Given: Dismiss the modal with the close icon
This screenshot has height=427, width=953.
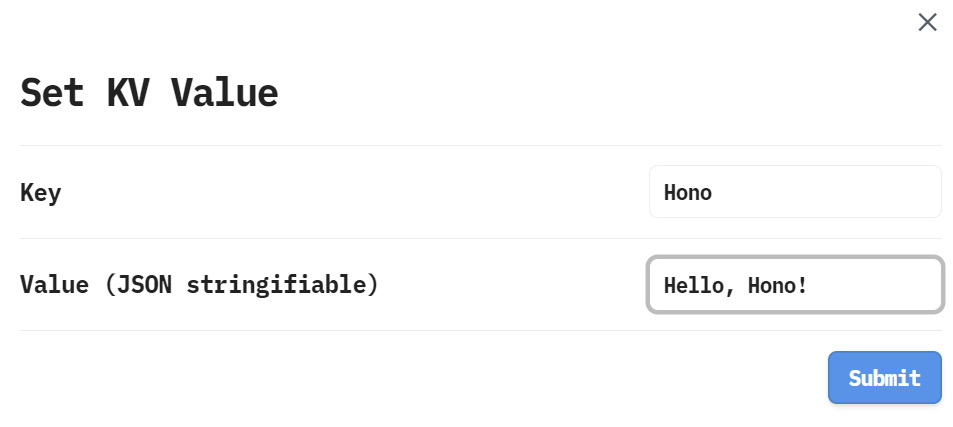Looking at the screenshot, I should click(x=927, y=22).
